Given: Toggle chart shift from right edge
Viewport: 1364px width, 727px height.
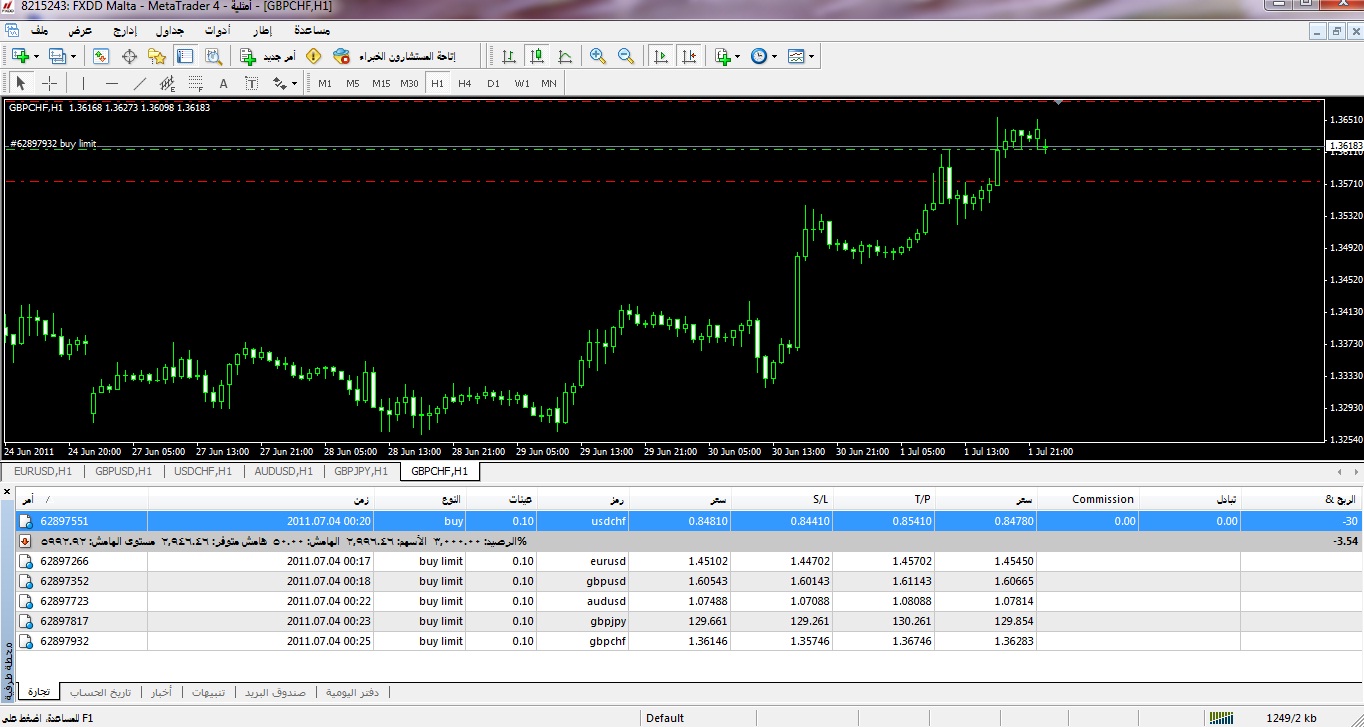Looking at the screenshot, I should [x=688, y=57].
